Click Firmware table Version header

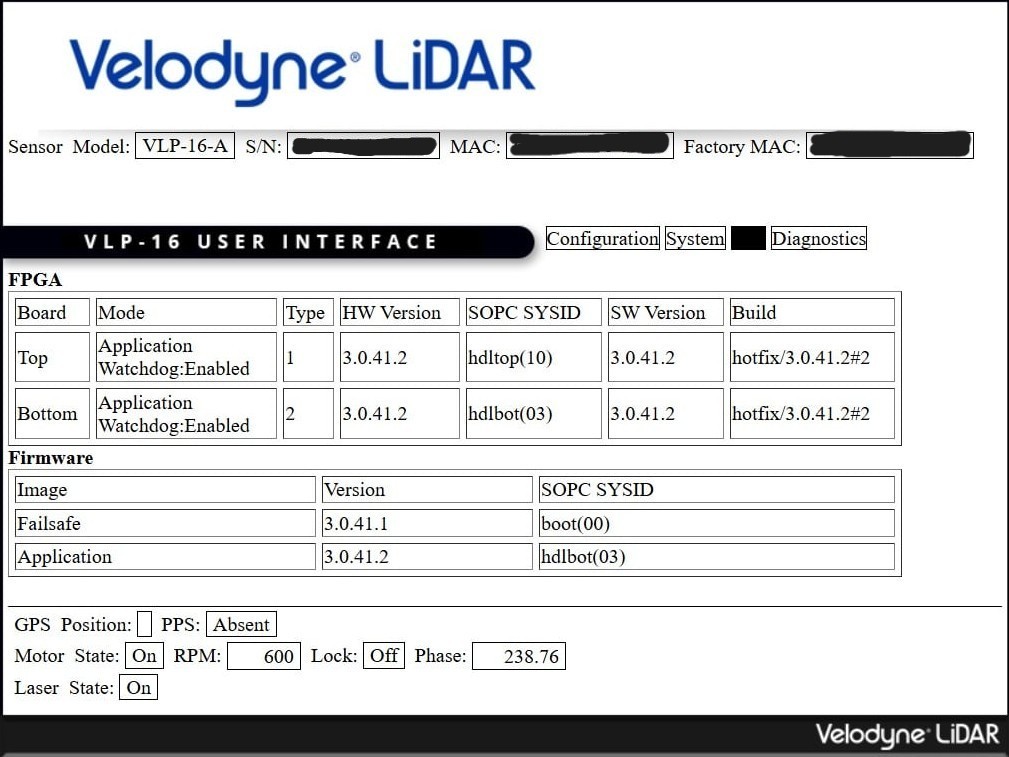[427, 489]
